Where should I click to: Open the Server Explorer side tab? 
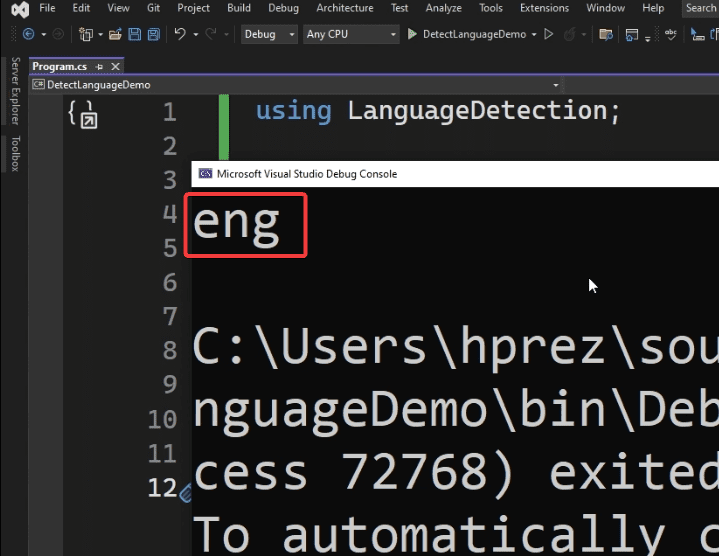15,91
